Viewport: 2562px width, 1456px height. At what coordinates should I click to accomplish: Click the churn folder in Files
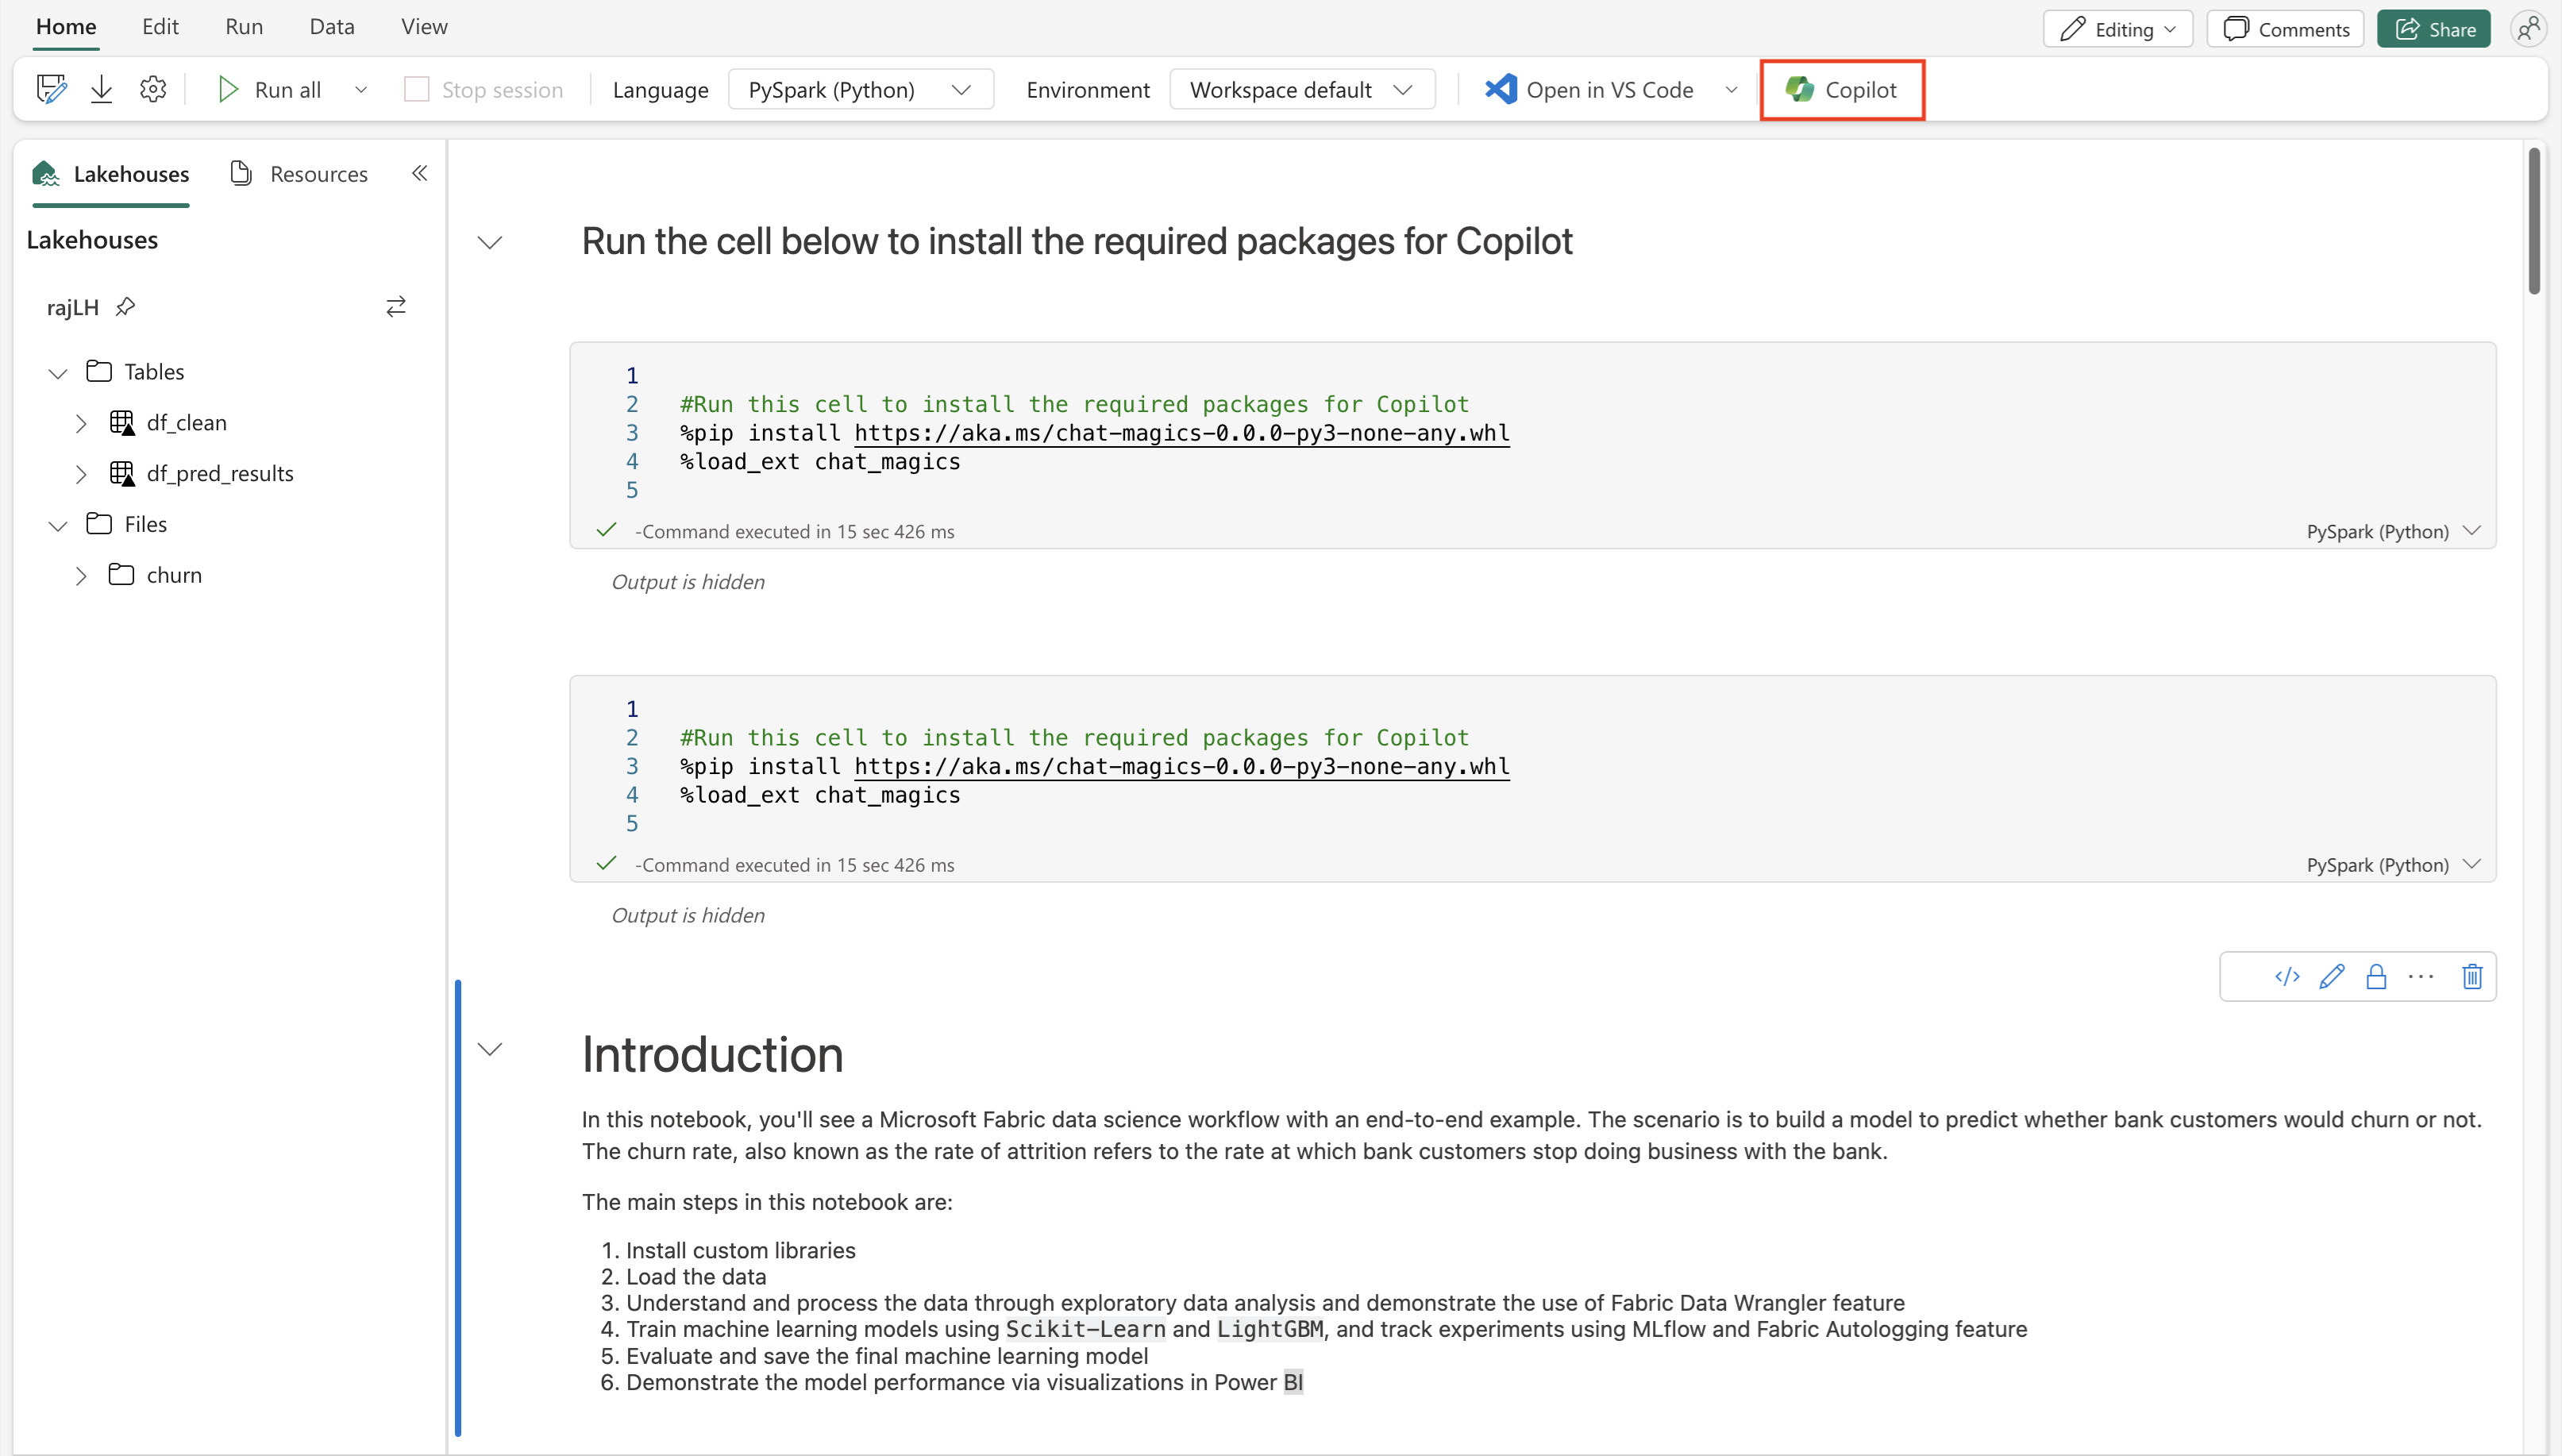pos(174,574)
